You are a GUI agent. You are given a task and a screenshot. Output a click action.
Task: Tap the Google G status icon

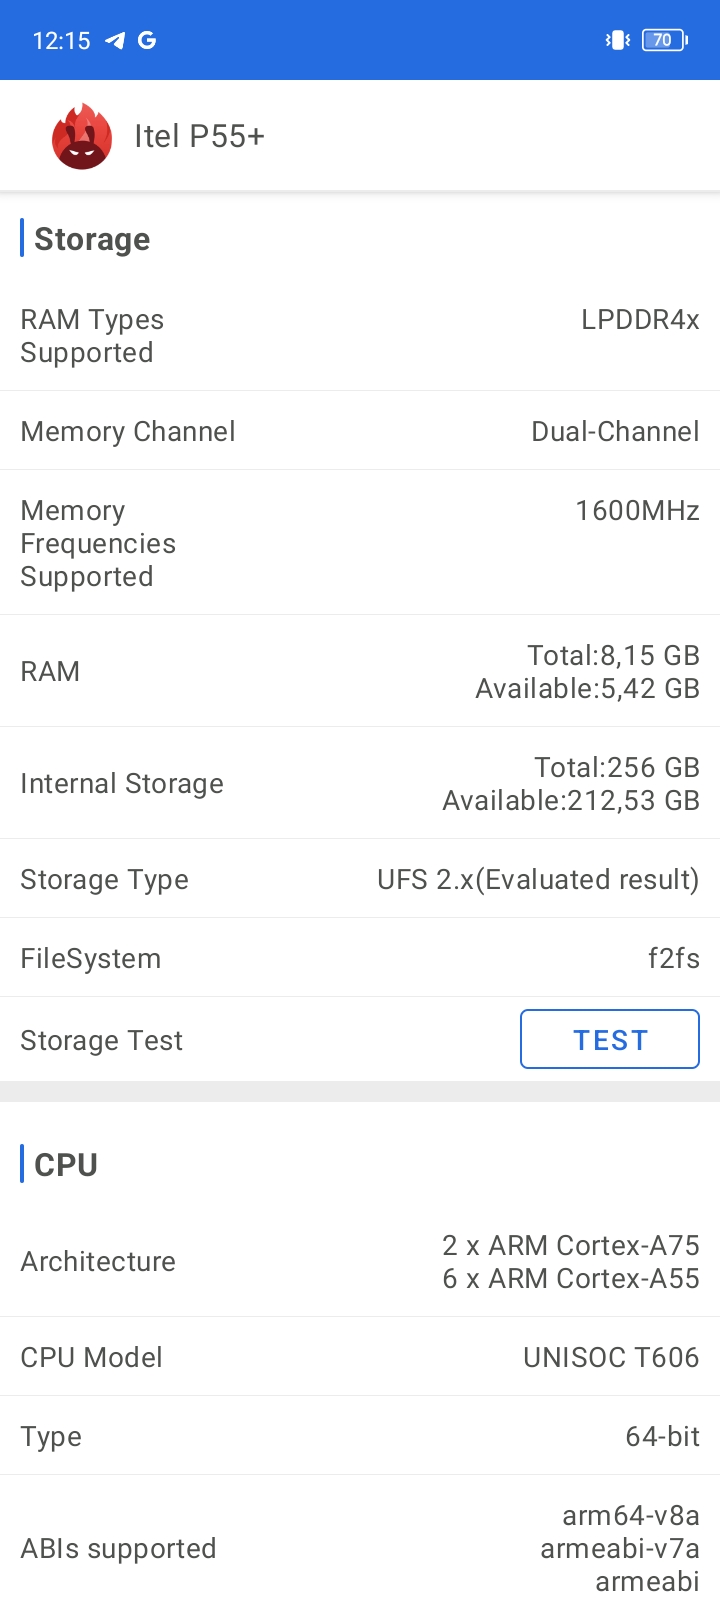tap(147, 40)
